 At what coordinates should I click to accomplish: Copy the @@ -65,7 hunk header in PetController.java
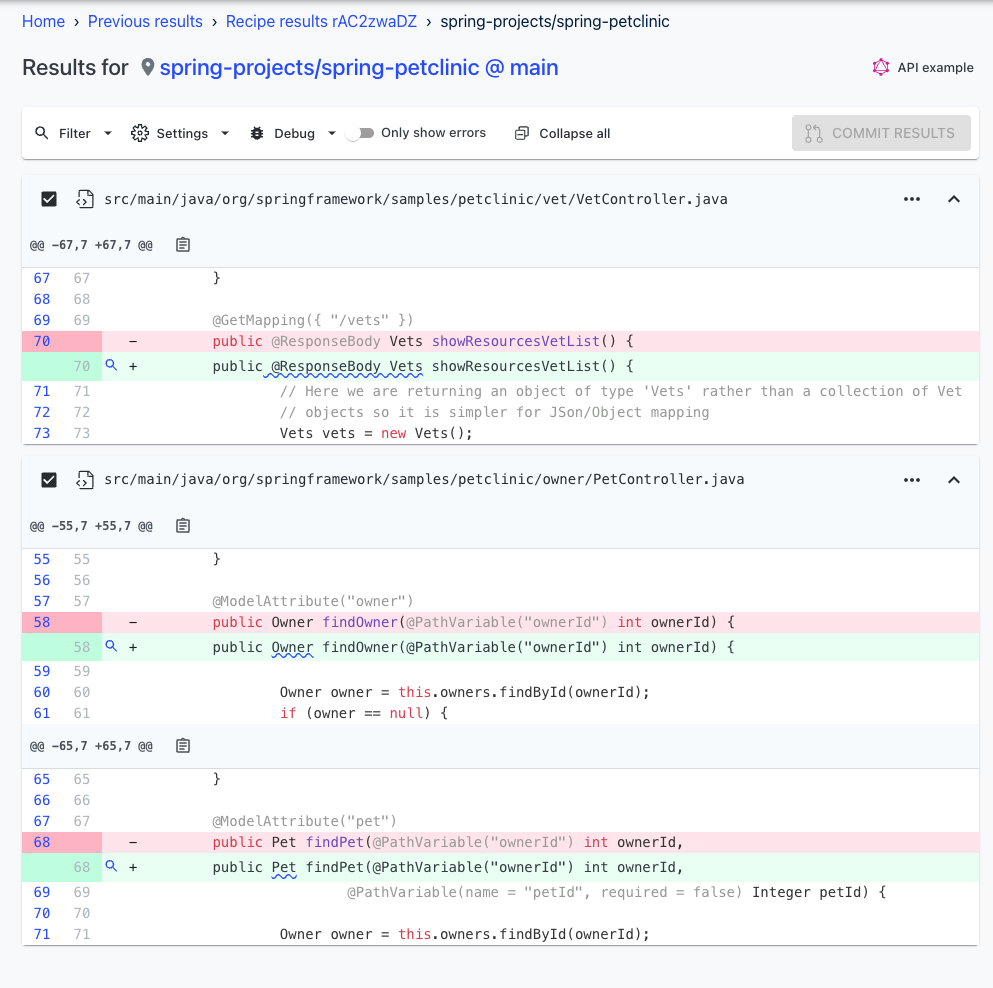[182, 745]
